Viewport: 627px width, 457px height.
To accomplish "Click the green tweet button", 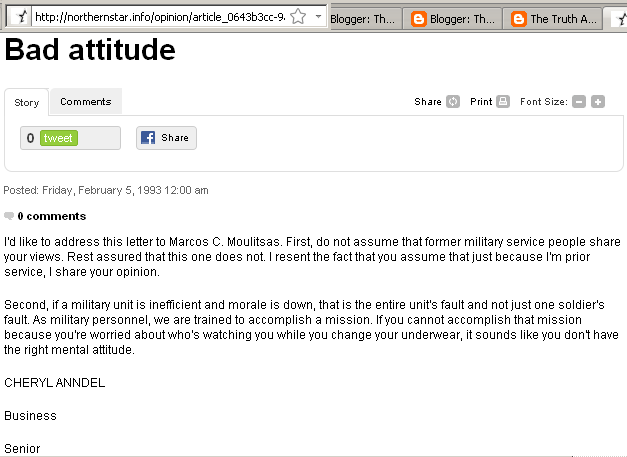I will click(59, 138).
